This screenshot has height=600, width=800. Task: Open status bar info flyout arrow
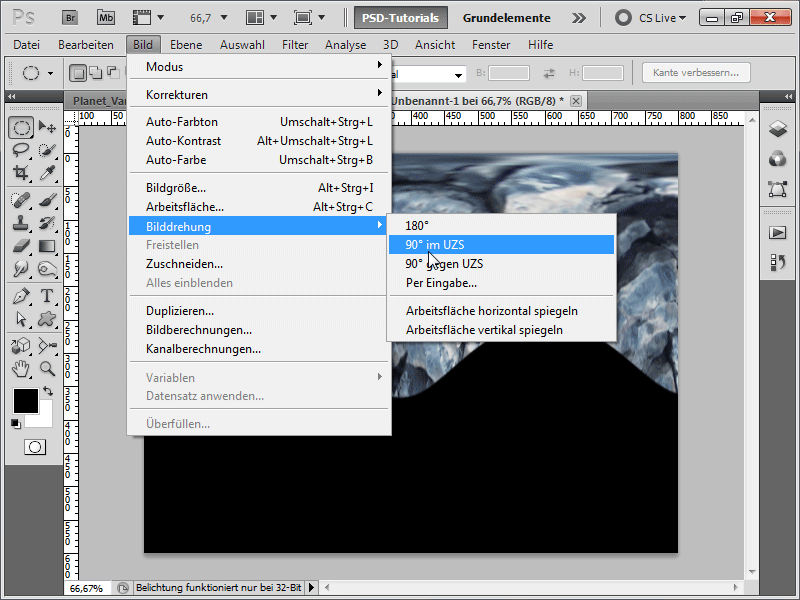pyautogui.click(x=311, y=588)
